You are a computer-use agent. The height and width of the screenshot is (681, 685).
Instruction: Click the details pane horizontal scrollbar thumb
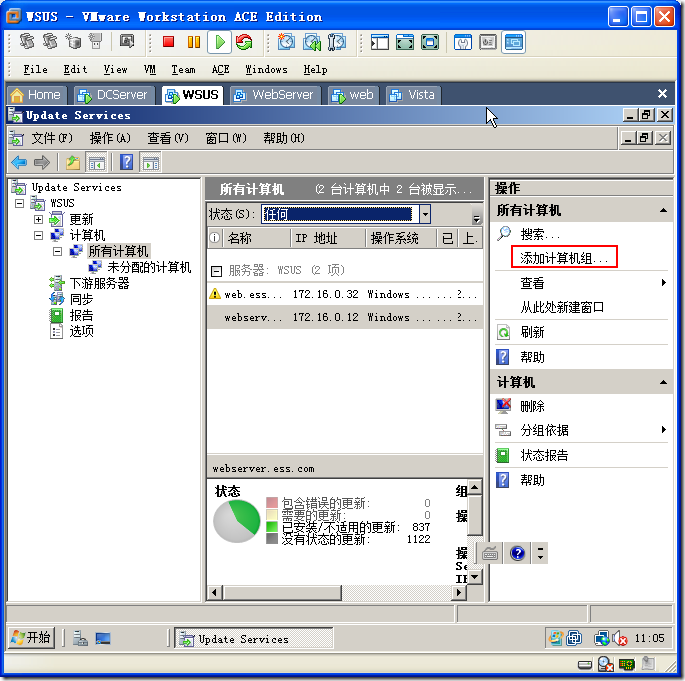282,592
